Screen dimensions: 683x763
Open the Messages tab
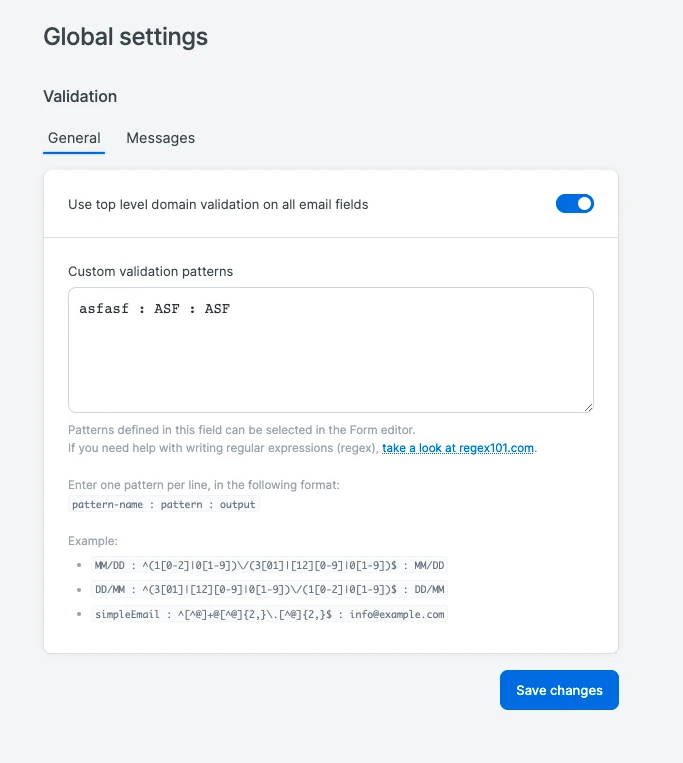[x=160, y=138]
